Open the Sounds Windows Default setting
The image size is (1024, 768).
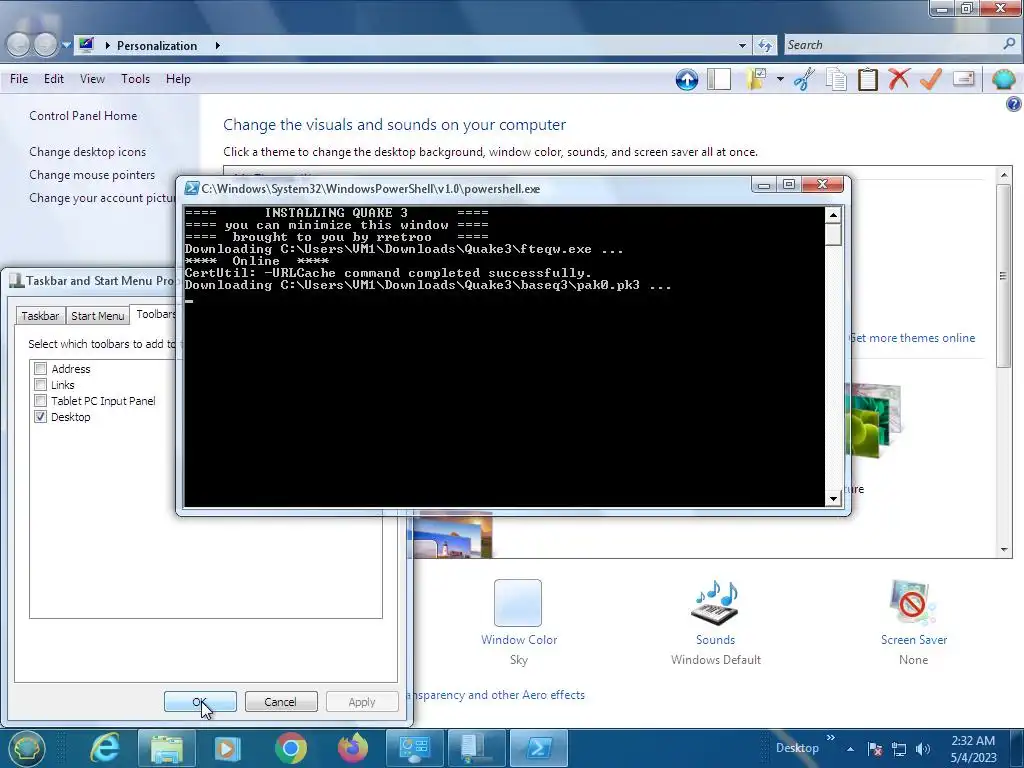(715, 621)
